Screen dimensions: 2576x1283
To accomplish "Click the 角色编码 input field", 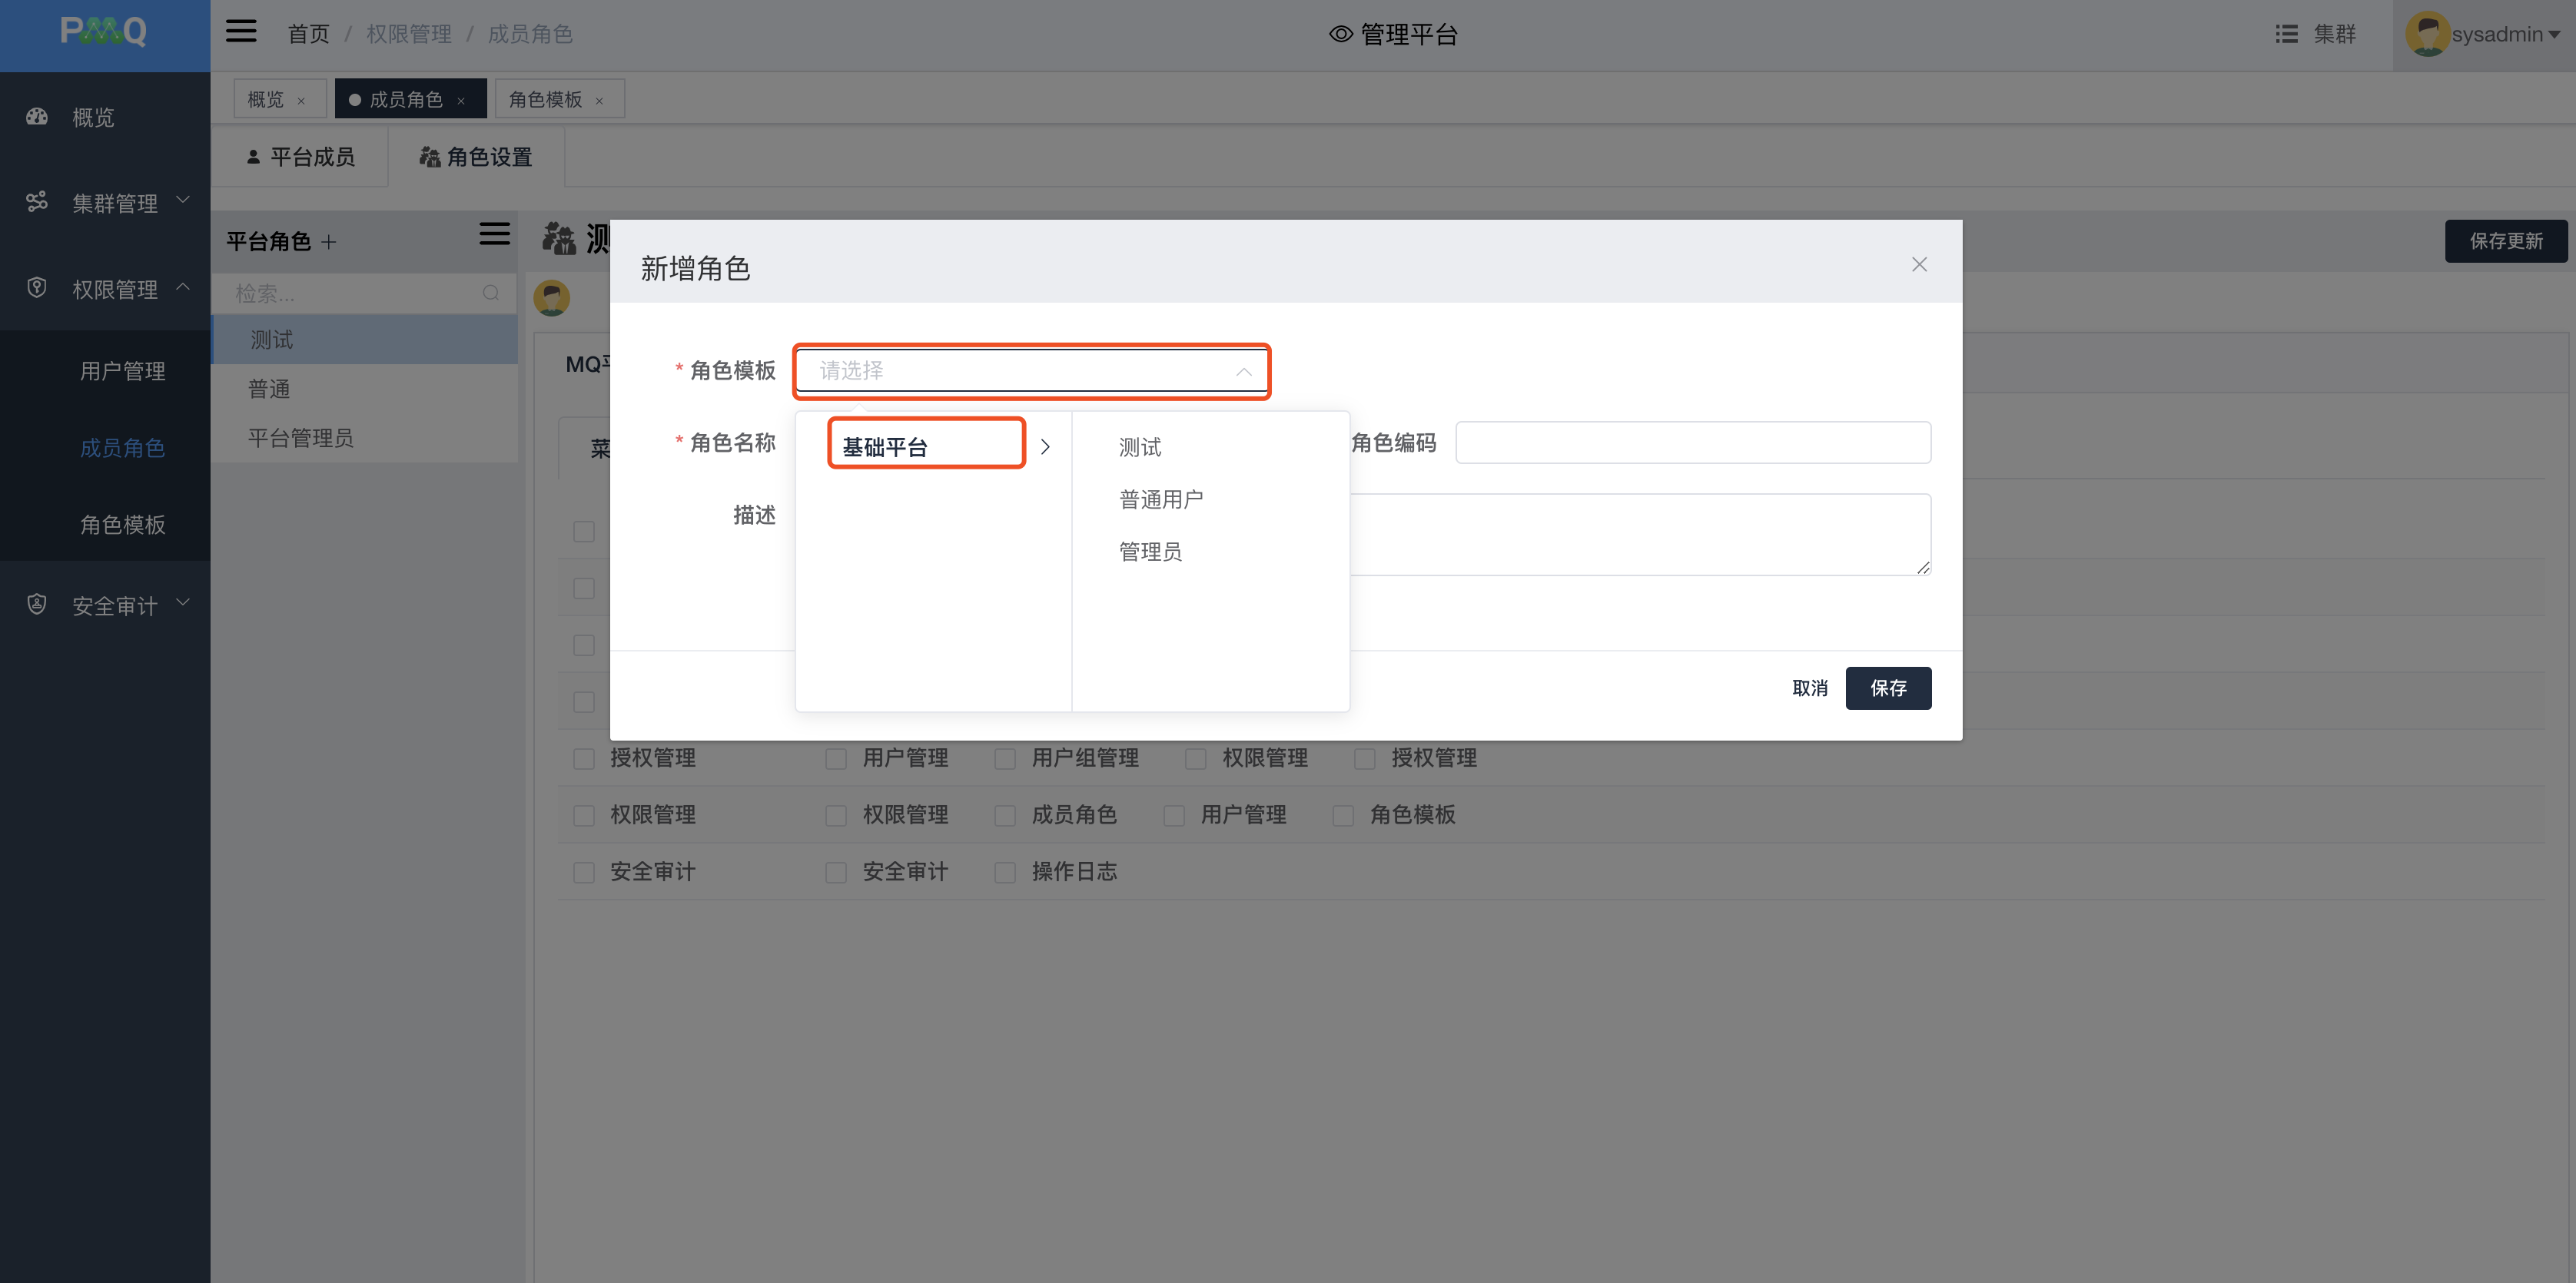I will [x=1692, y=442].
